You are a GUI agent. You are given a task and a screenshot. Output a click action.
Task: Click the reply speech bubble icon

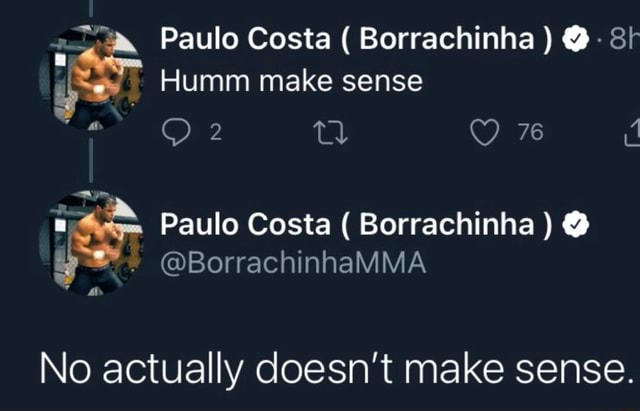pyautogui.click(x=174, y=132)
